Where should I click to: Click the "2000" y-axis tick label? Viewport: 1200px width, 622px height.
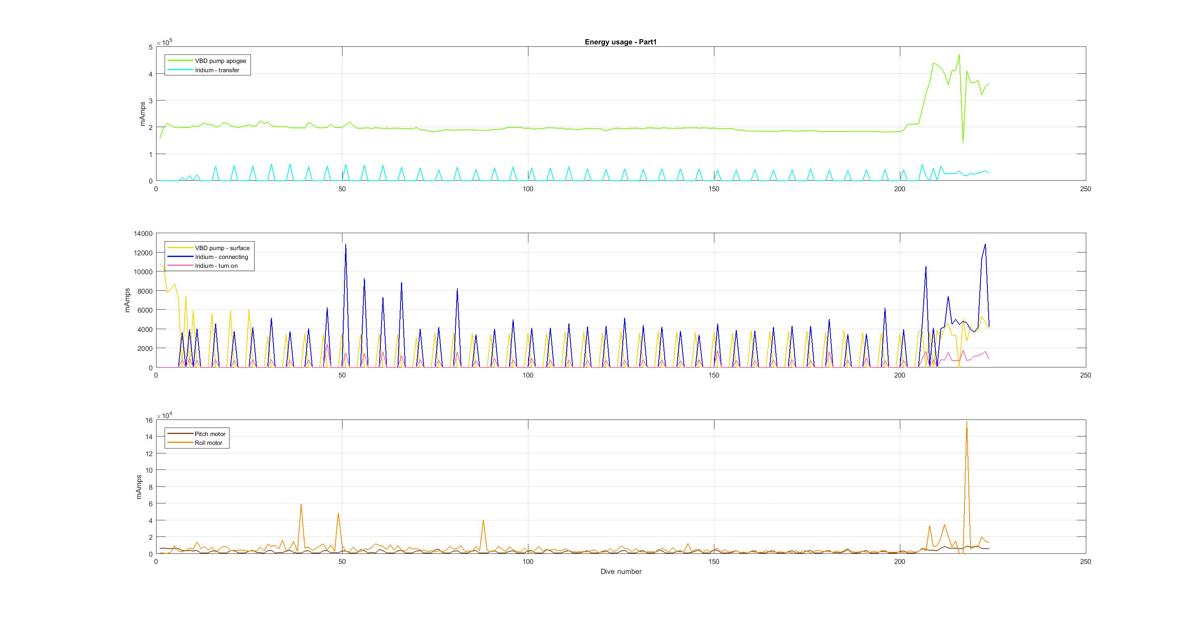(144, 348)
